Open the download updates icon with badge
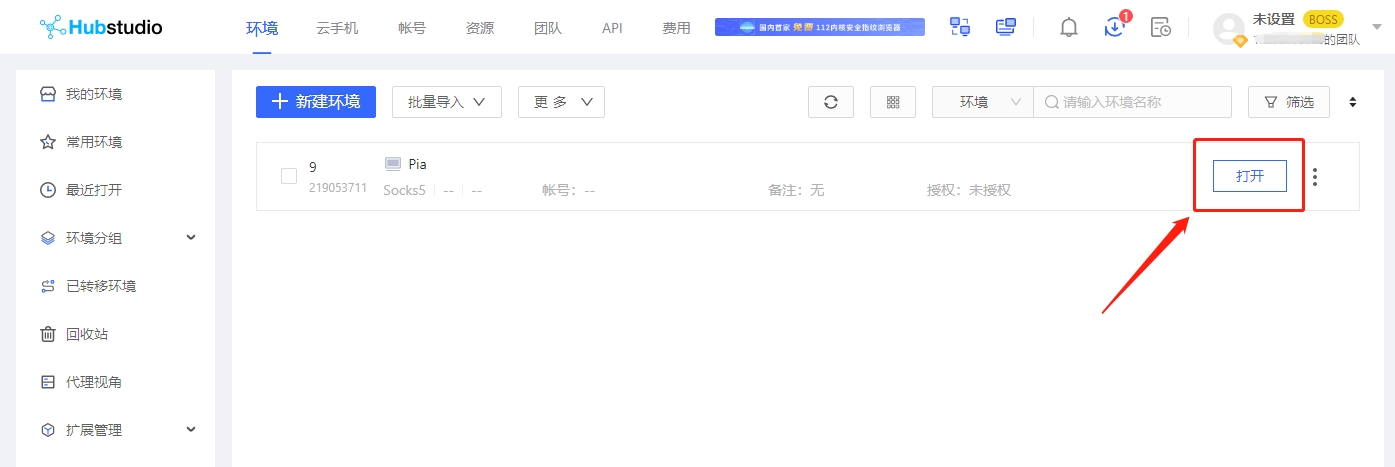The image size is (1395, 467). [1114, 27]
